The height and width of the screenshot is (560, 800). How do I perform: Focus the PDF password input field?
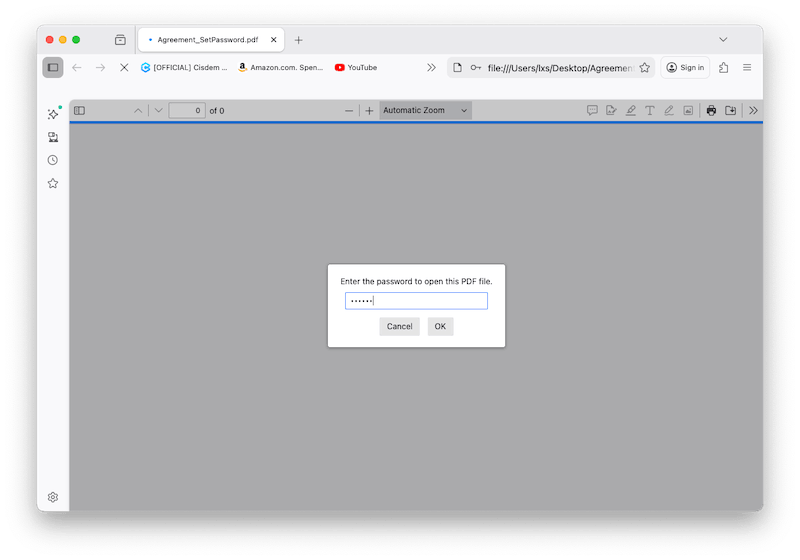(416, 301)
